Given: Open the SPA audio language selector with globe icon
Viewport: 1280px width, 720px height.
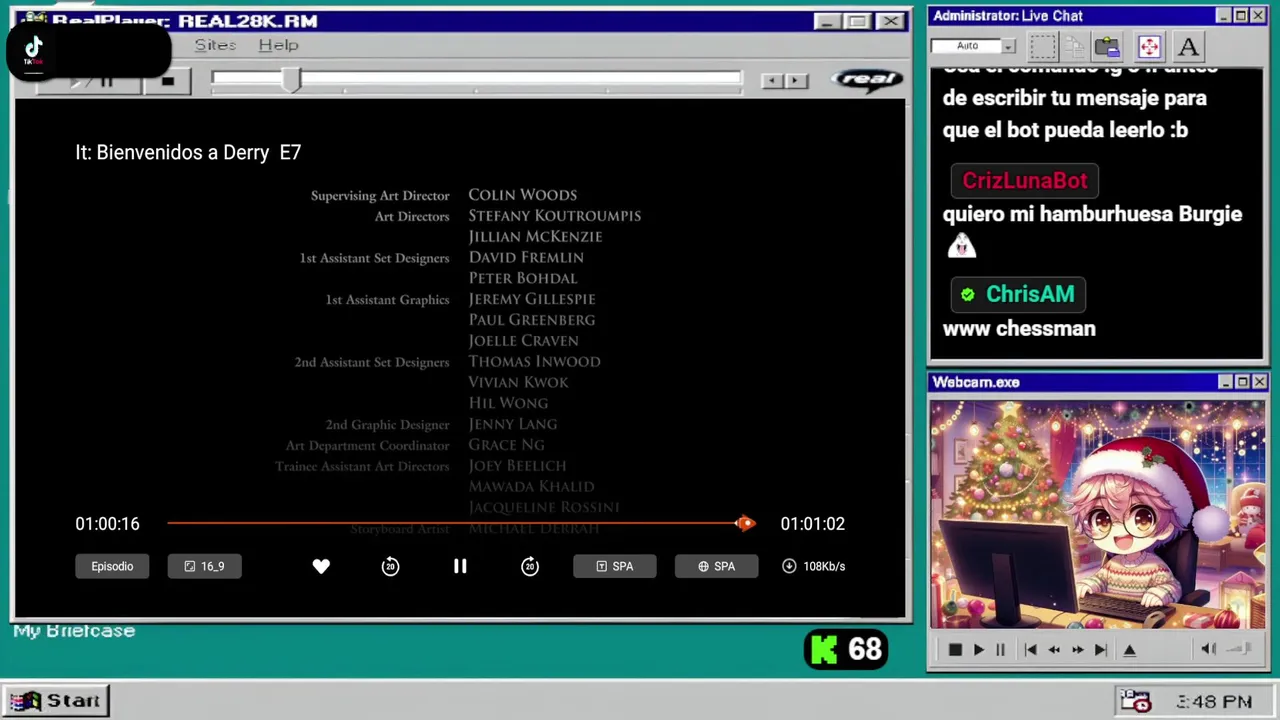Looking at the screenshot, I should pos(716,566).
